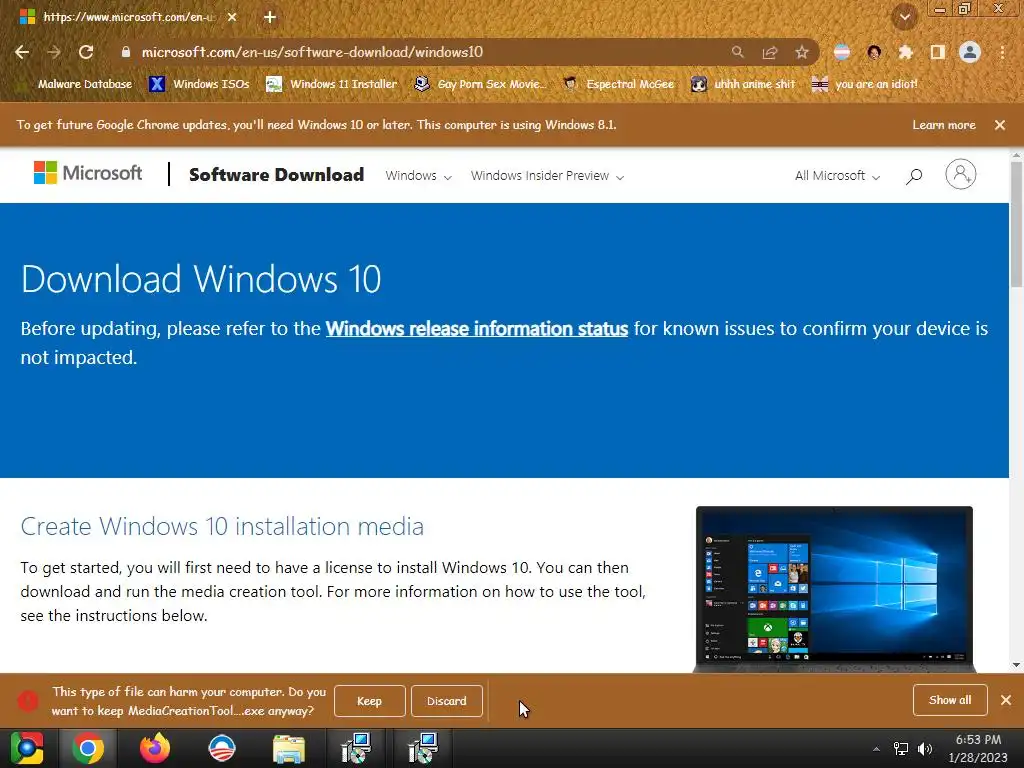Expand the All Microsoft menu

pos(837,176)
